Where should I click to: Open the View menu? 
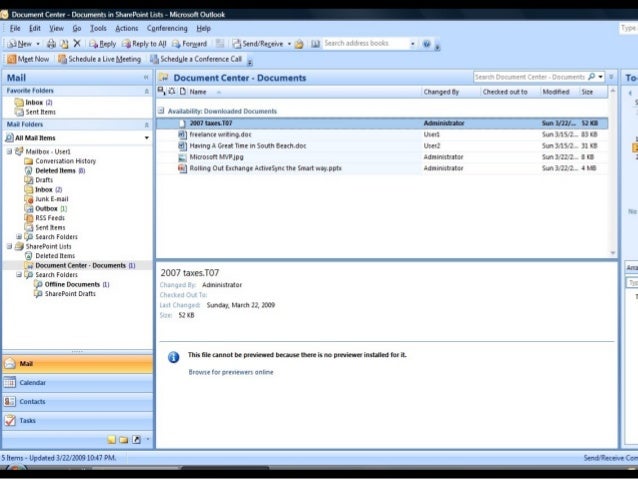tap(56, 28)
